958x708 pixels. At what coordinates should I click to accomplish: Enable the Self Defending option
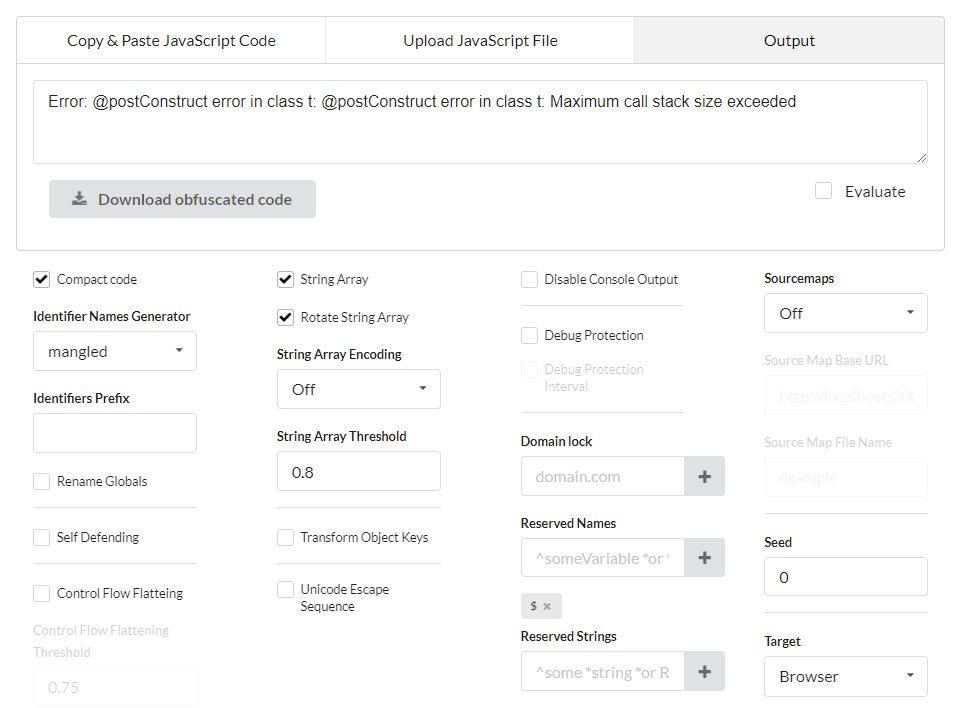pyautogui.click(x=42, y=538)
